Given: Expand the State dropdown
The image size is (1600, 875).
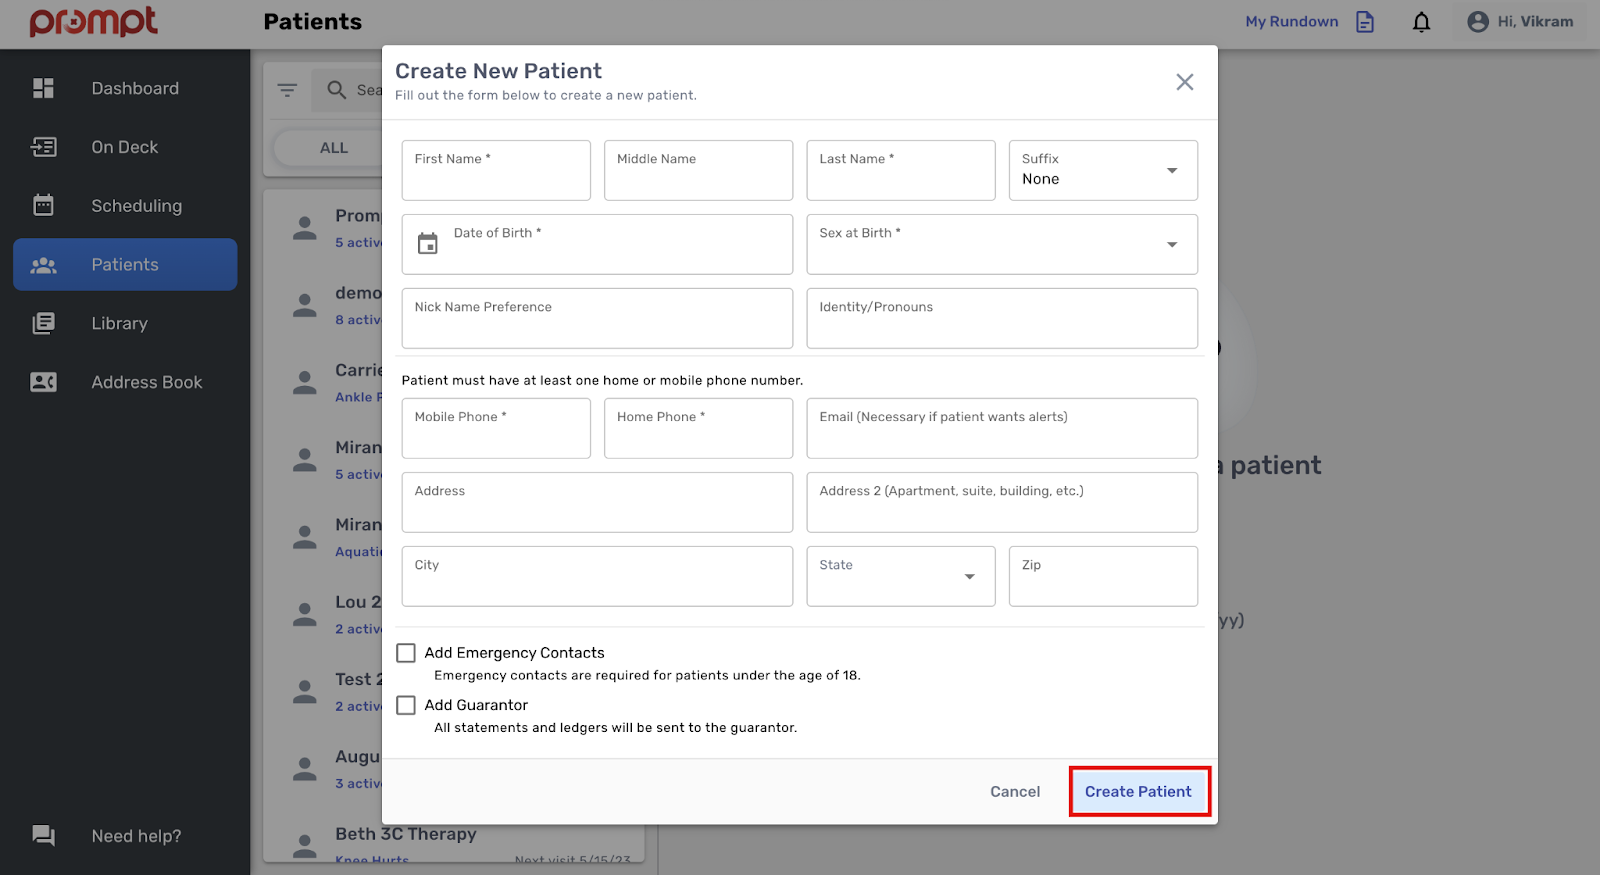Looking at the screenshot, I should (x=900, y=577).
